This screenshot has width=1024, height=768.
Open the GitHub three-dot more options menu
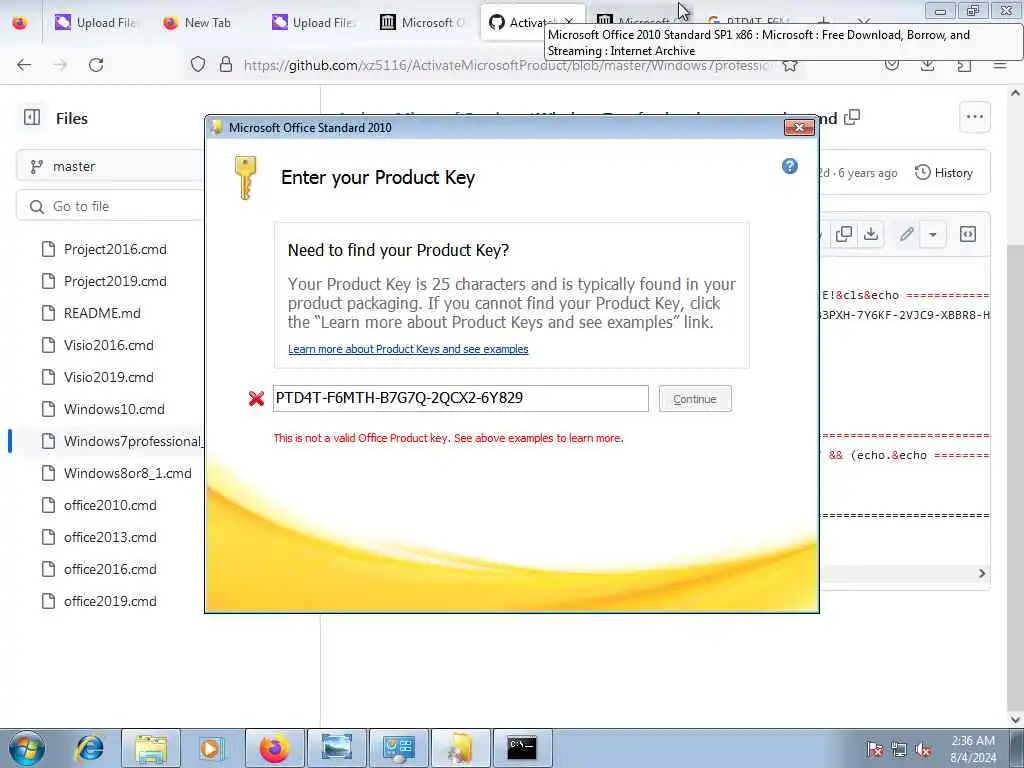pyautogui.click(x=974, y=118)
